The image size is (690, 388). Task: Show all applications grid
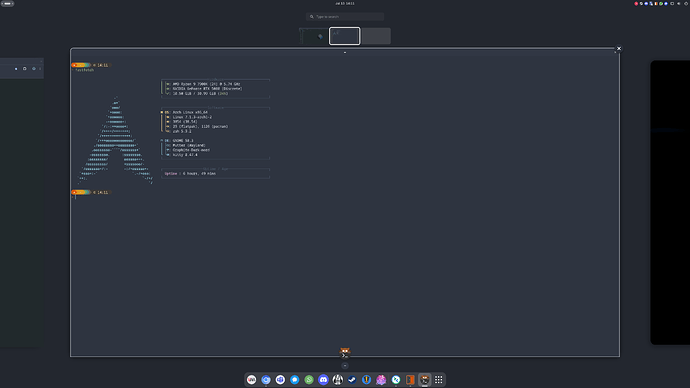coord(439,380)
